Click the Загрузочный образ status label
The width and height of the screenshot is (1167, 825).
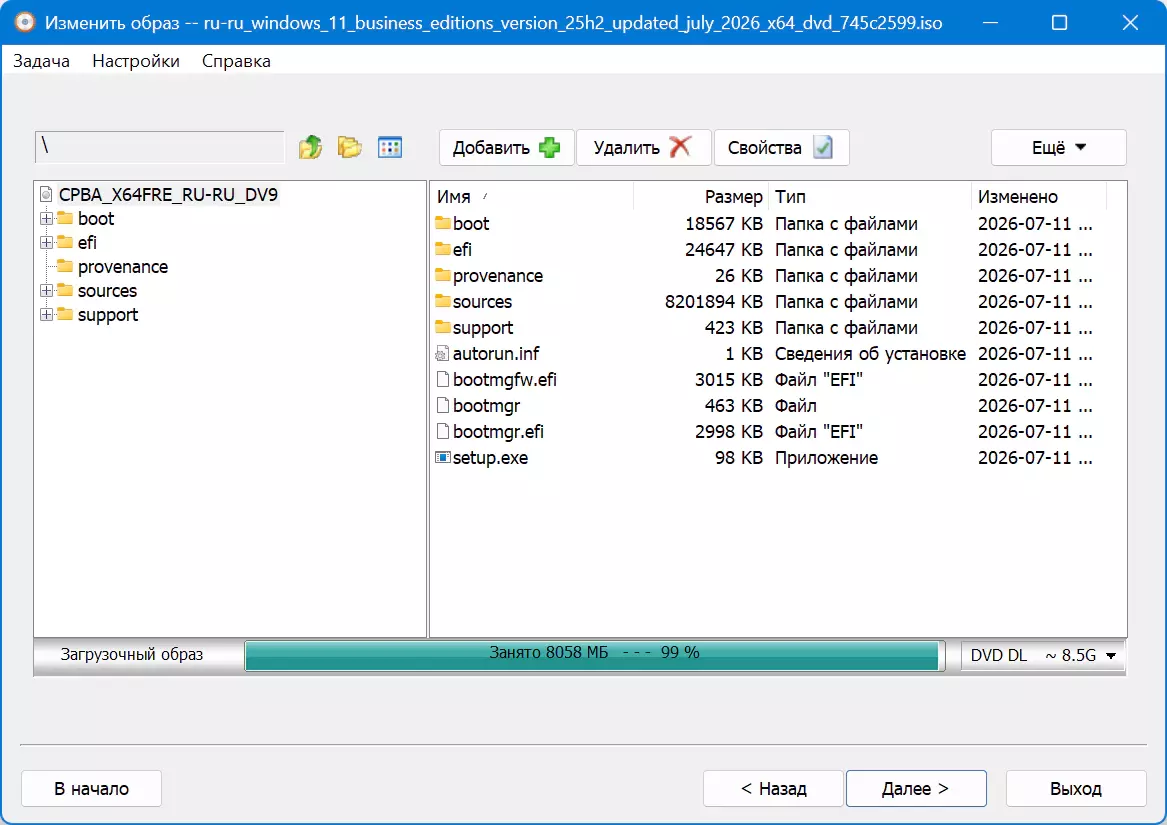132,654
